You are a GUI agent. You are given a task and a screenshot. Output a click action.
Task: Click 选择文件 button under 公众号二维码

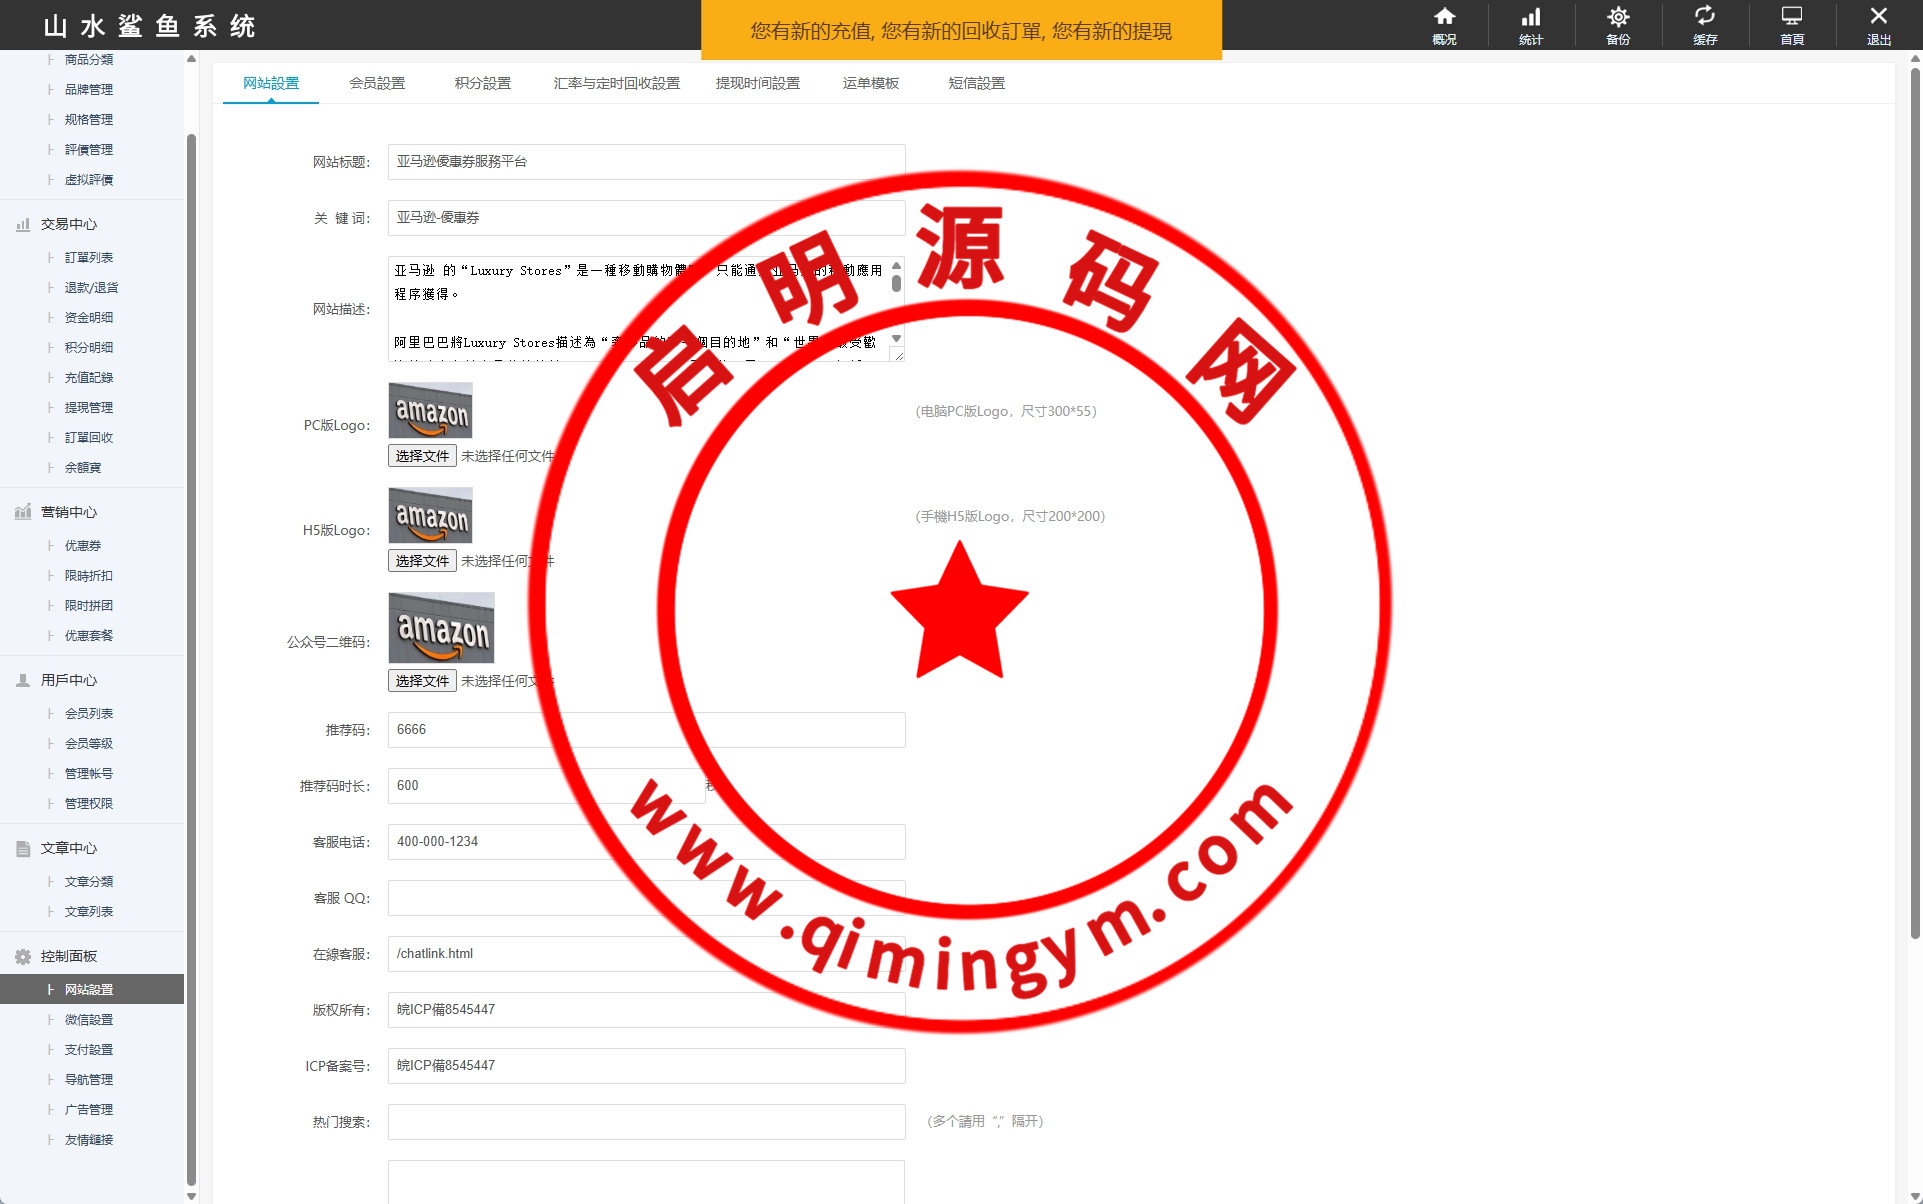422,681
